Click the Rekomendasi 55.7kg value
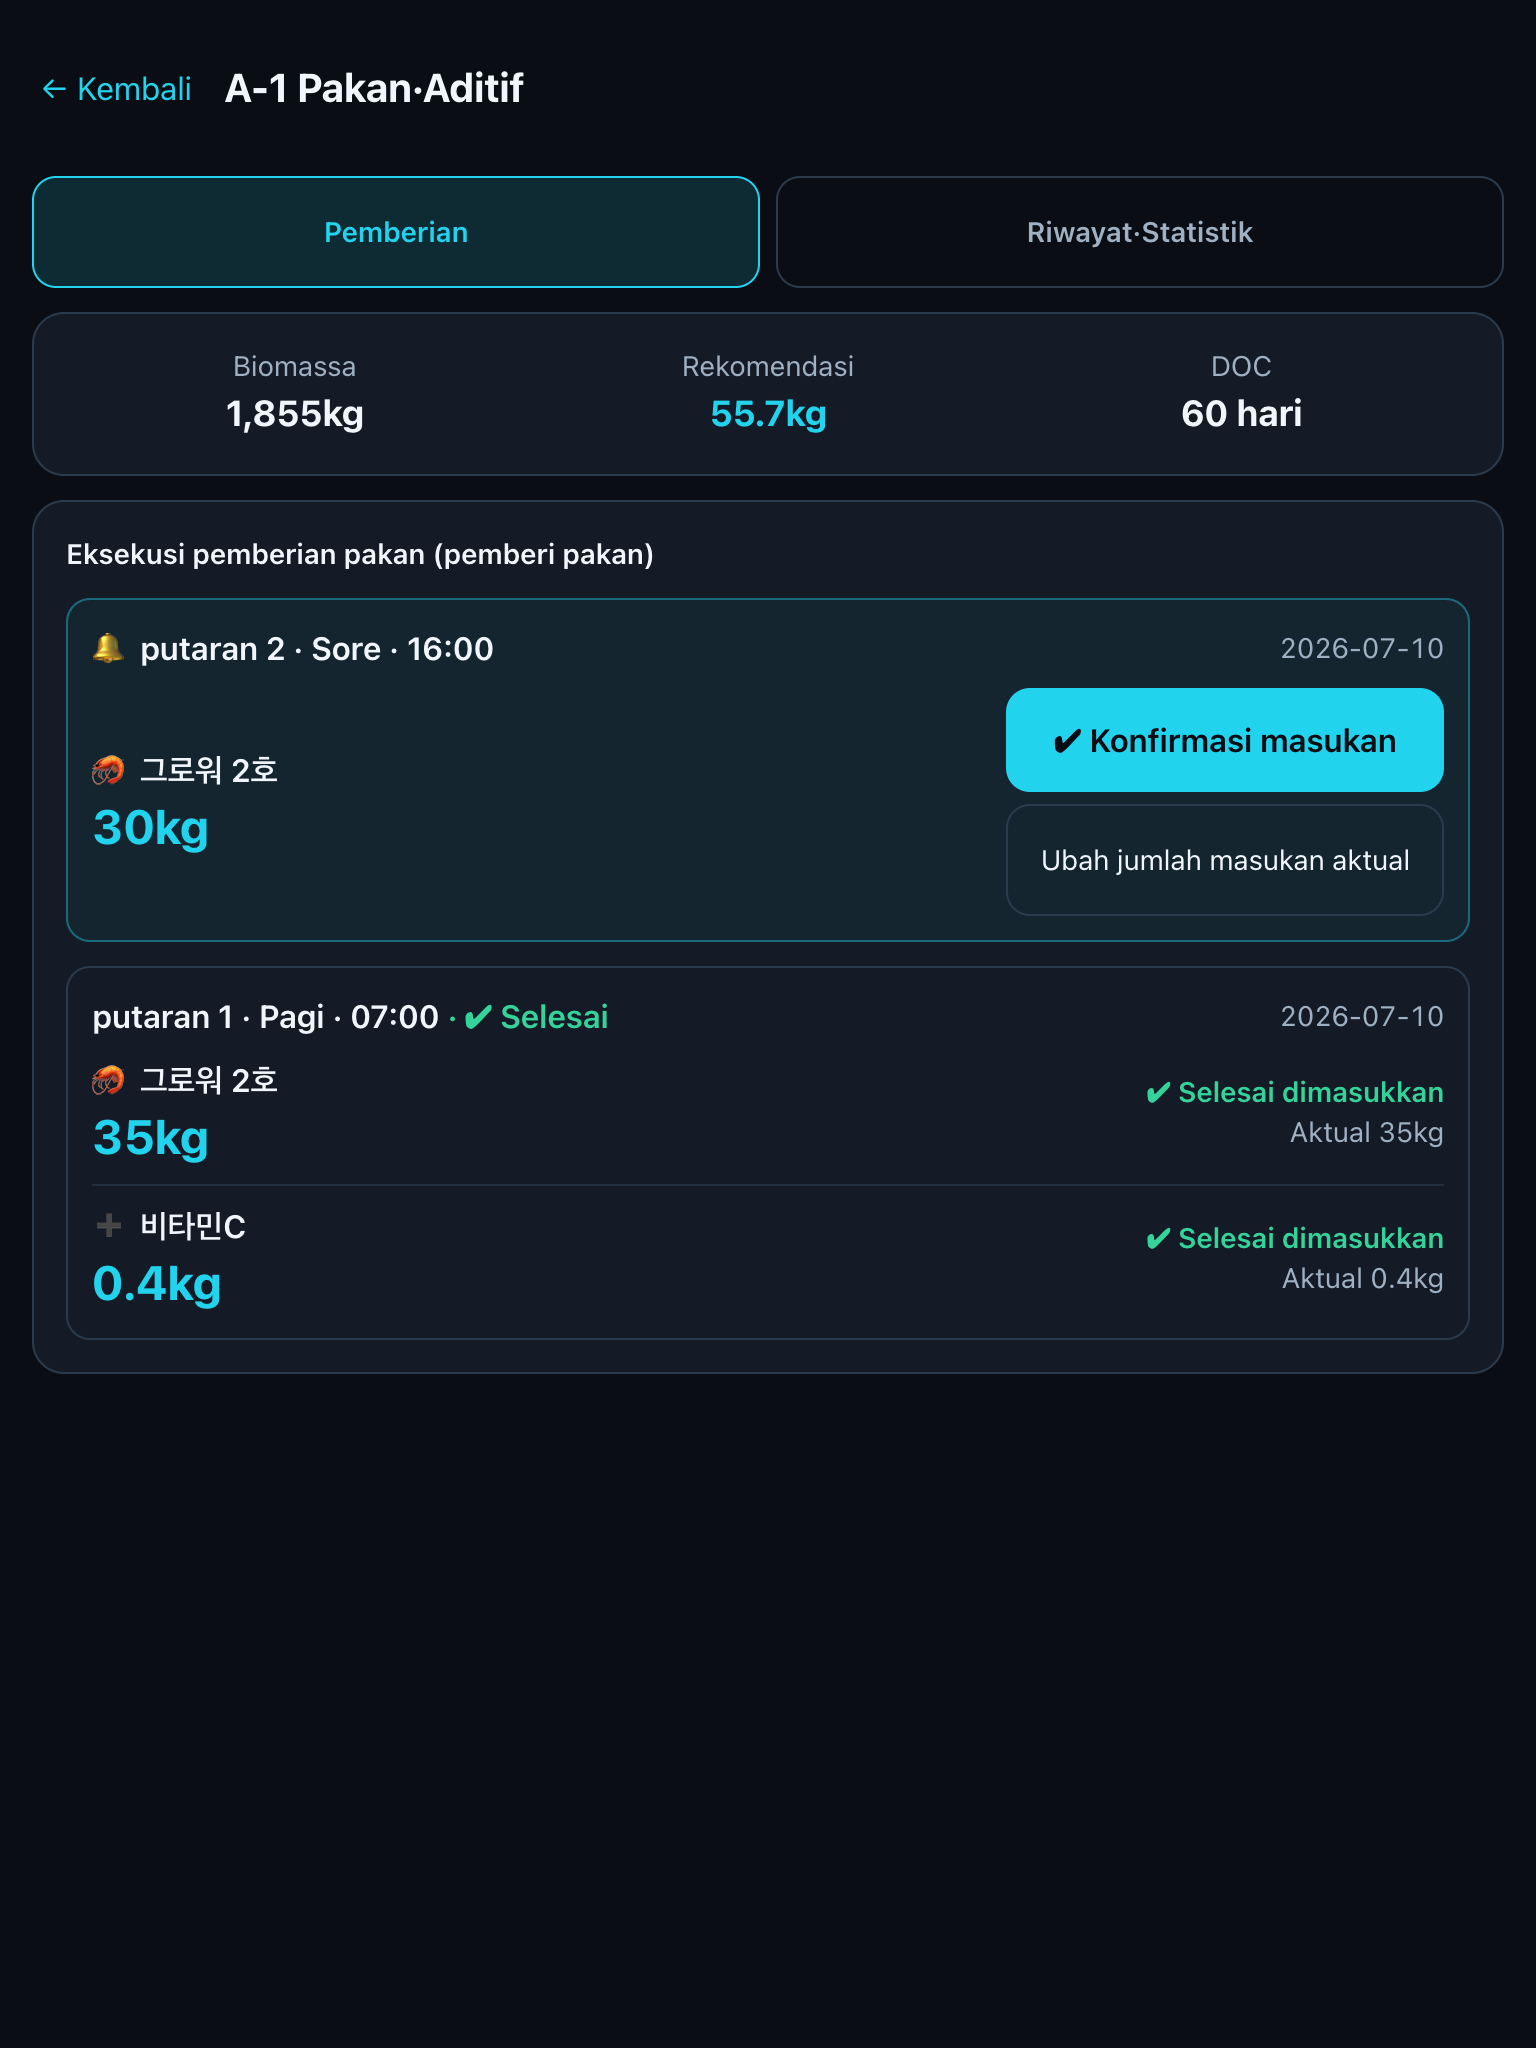Image resolution: width=1536 pixels, height=2048 pixels. pos(768,413)
